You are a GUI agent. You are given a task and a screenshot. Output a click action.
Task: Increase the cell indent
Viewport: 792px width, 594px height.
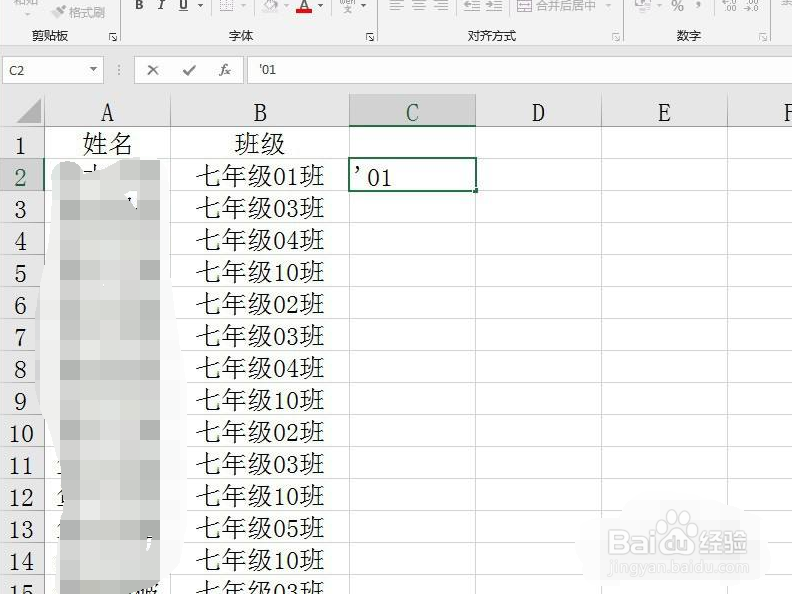point(494,6)
